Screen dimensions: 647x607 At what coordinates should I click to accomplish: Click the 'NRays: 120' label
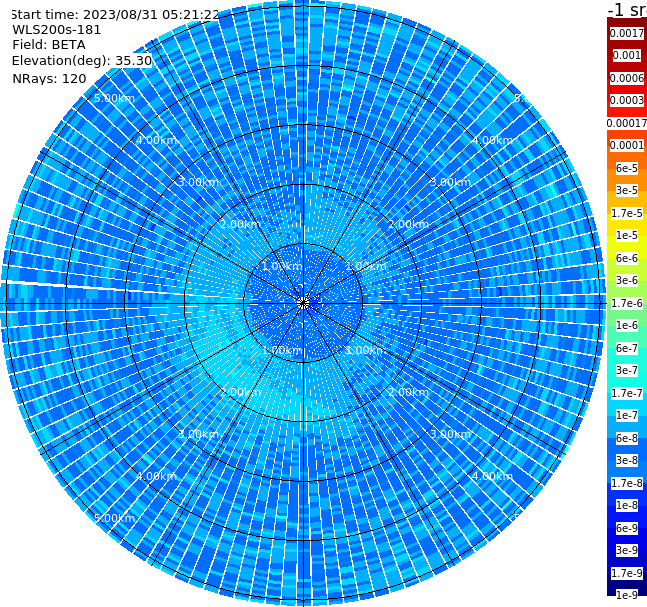(49, 78)
